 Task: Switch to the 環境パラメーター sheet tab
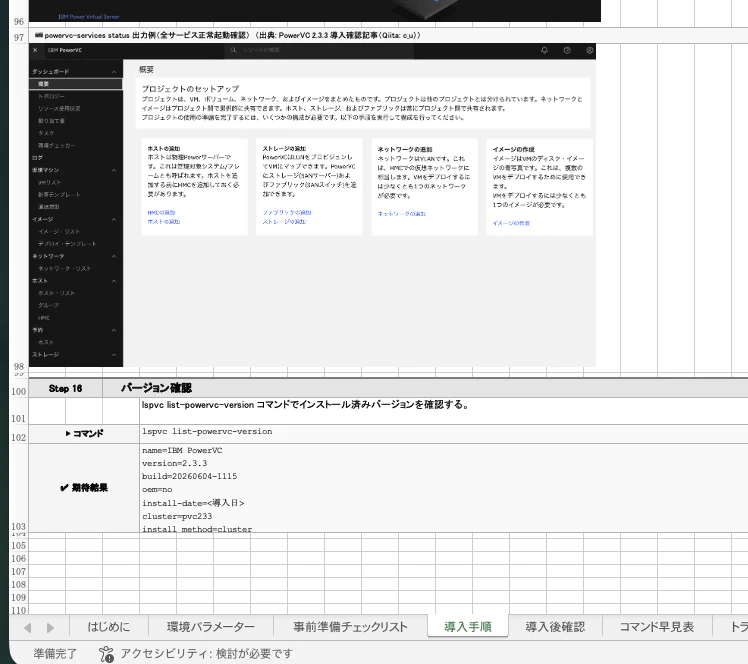[211, 627]
